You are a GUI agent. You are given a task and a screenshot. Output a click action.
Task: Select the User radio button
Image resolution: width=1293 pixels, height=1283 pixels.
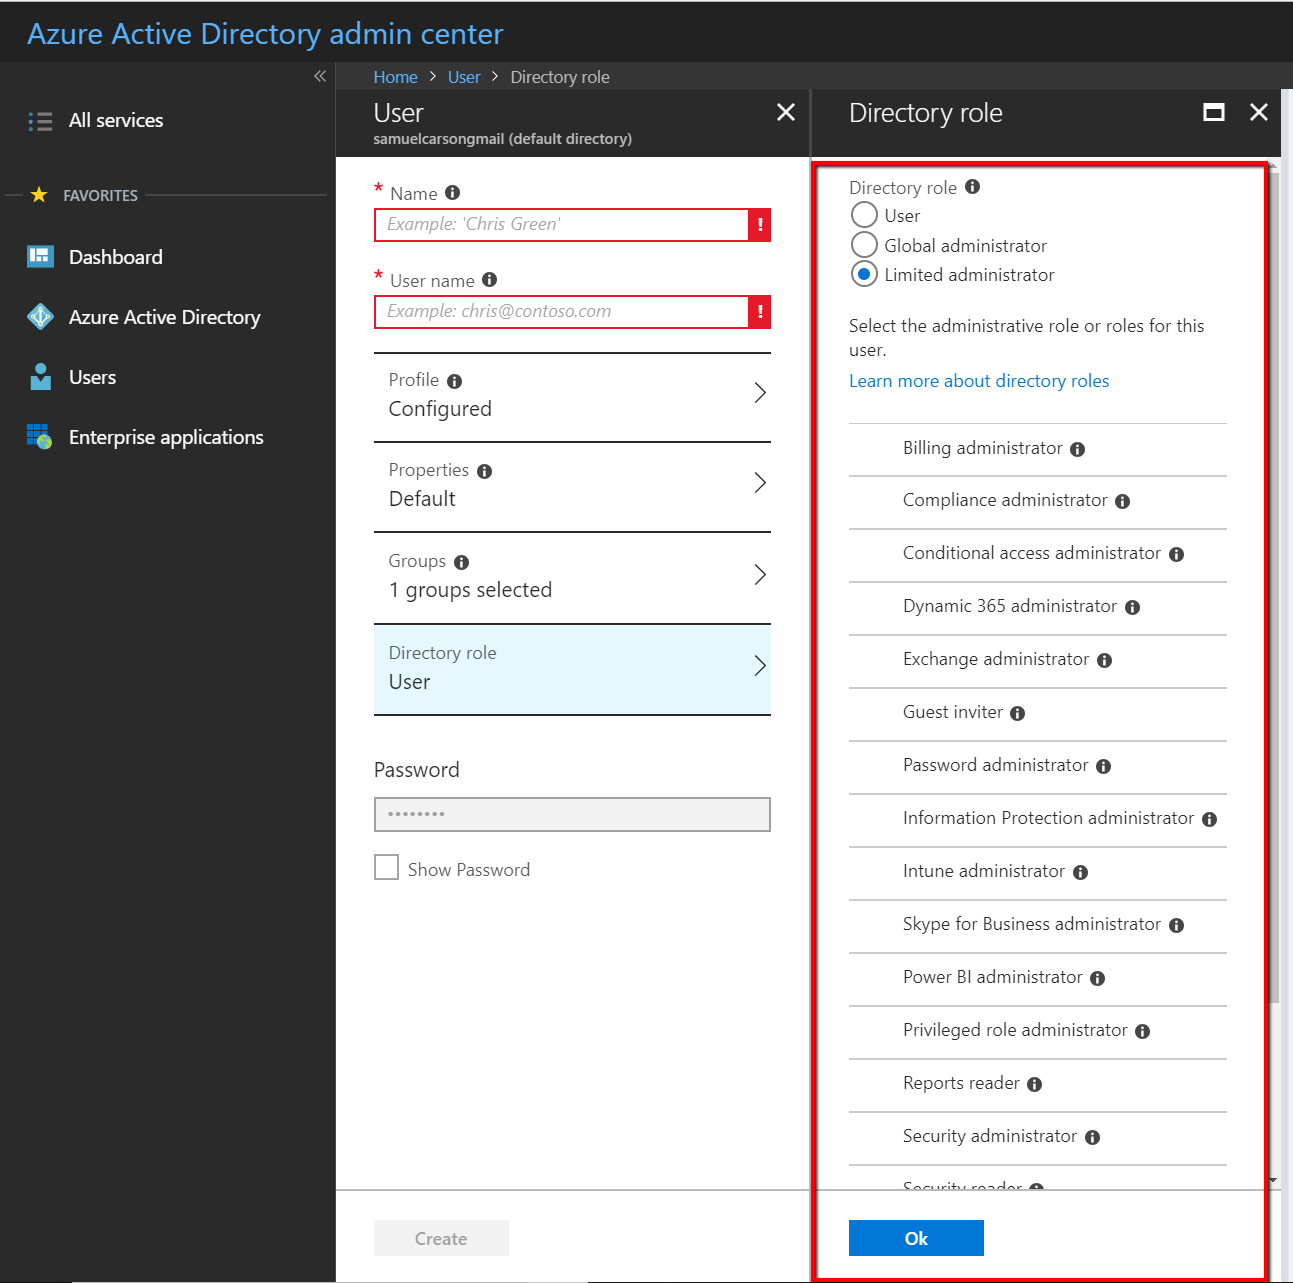click(x=863, y=214)
